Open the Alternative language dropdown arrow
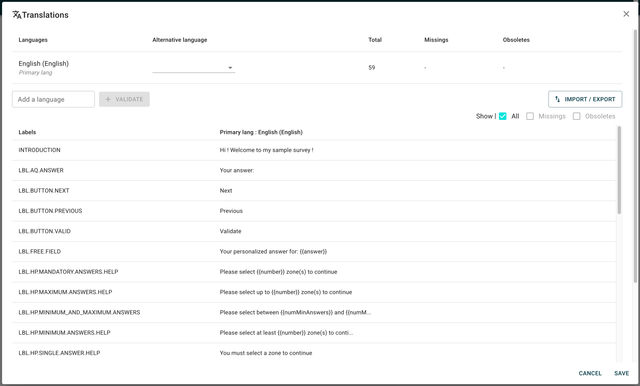The image size is (640, 386). coord(230,68)
